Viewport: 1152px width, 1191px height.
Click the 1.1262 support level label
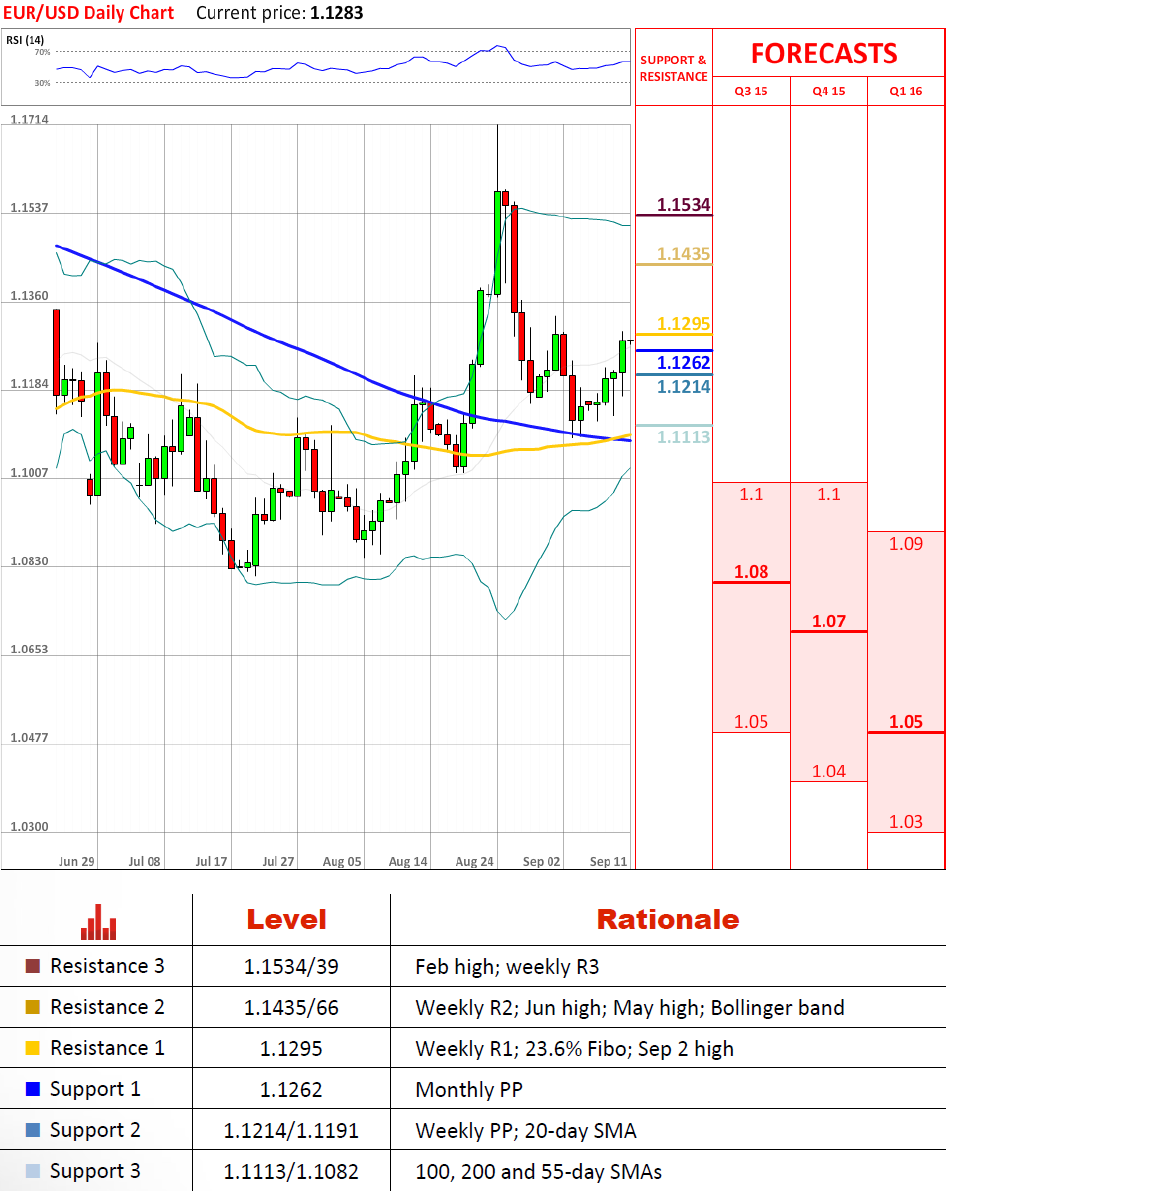click(683, 362)
